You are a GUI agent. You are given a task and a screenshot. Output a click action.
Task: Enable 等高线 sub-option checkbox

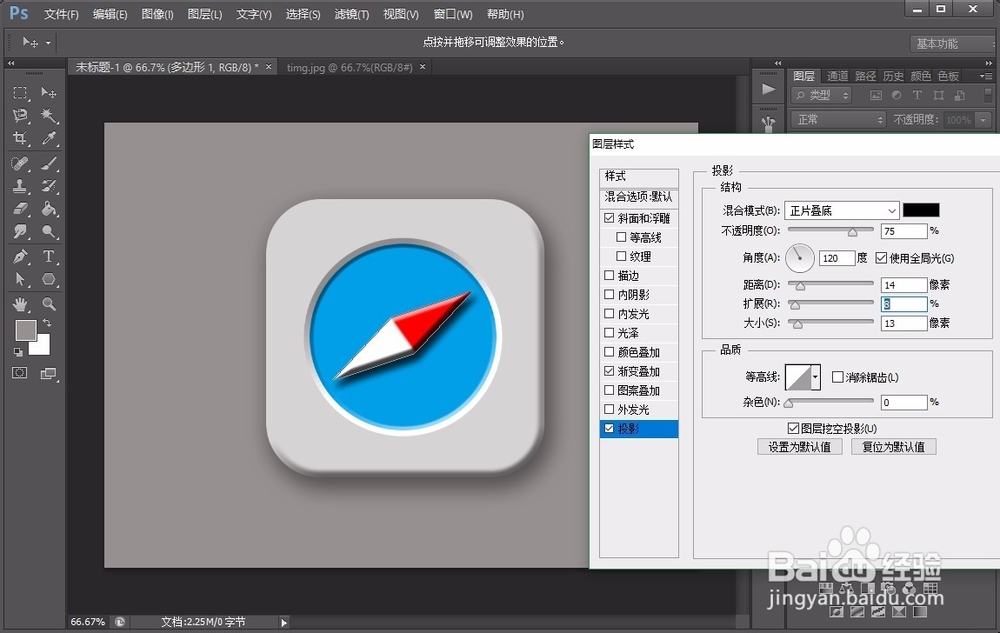621,237
